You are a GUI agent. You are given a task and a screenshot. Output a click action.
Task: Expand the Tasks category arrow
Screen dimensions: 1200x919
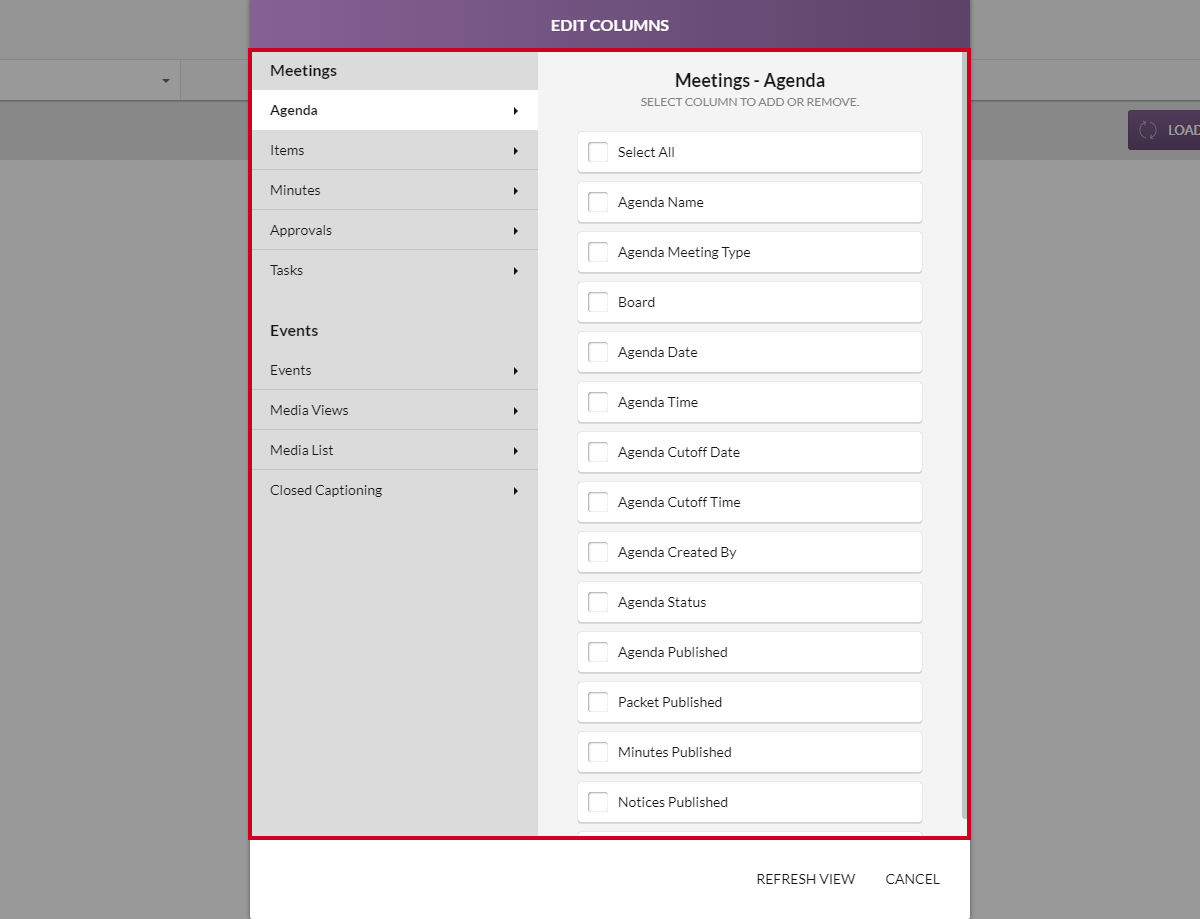tap(516, 271)
